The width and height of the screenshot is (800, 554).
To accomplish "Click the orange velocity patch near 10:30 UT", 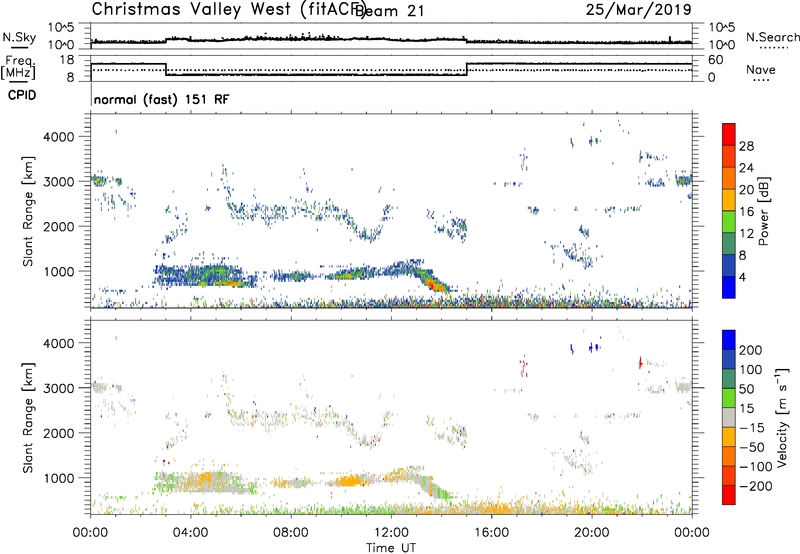I will [349, 480].
